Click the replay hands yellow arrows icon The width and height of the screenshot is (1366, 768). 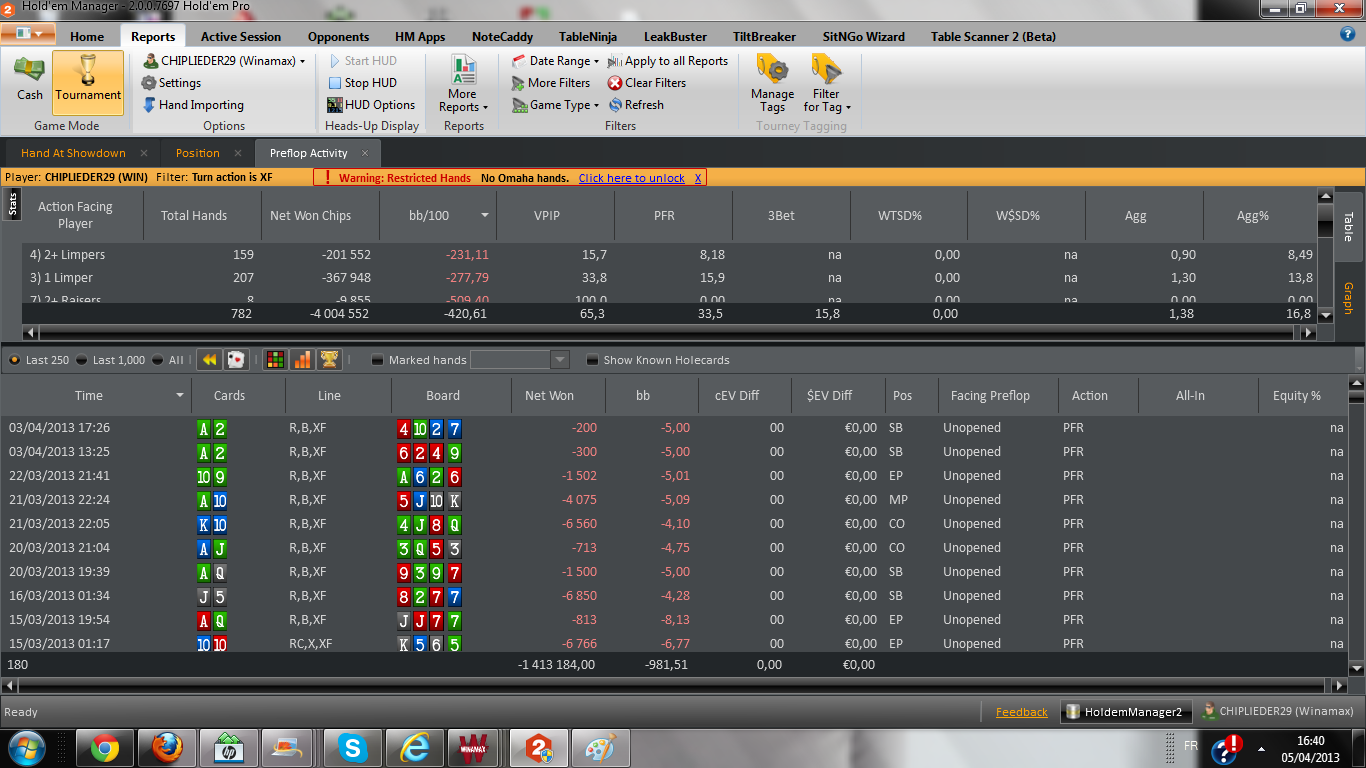click(x=209, y=360)
